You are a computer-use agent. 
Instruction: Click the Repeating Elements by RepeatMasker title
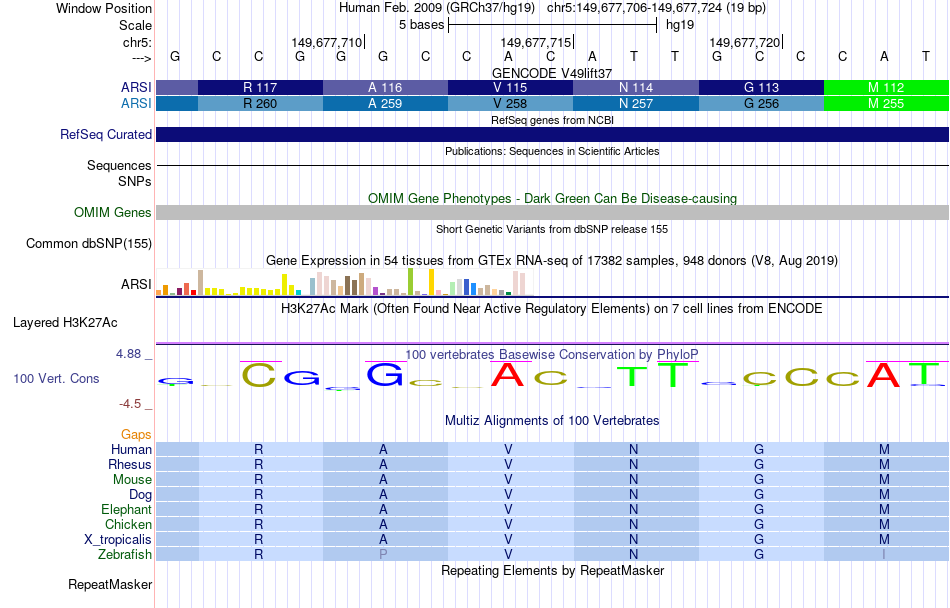coord(552,570)
